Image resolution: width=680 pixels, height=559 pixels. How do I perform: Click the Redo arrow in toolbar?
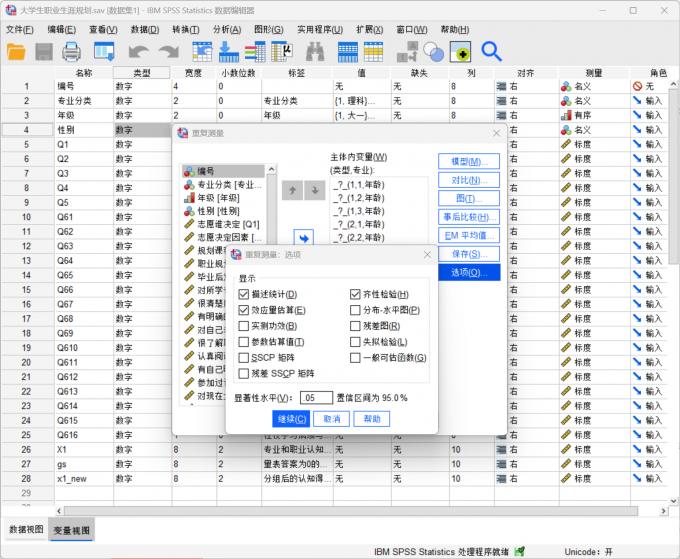[167, 51]
